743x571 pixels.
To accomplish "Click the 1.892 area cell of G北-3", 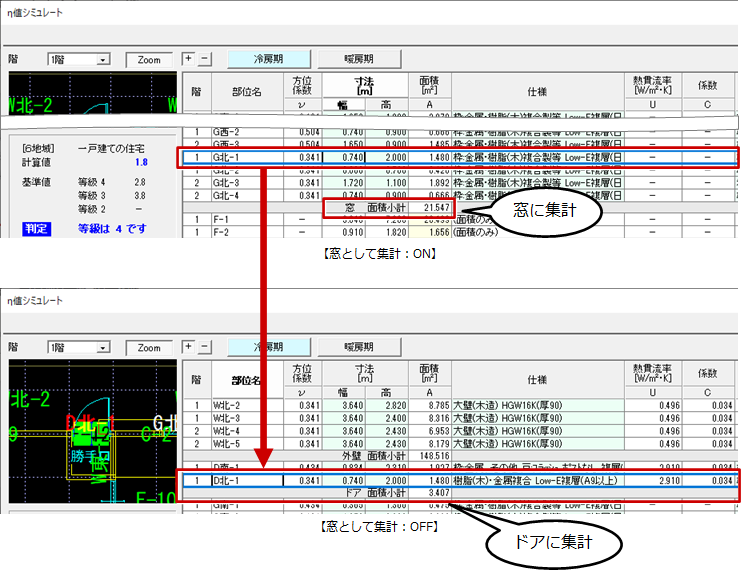I will pos(430,183).
